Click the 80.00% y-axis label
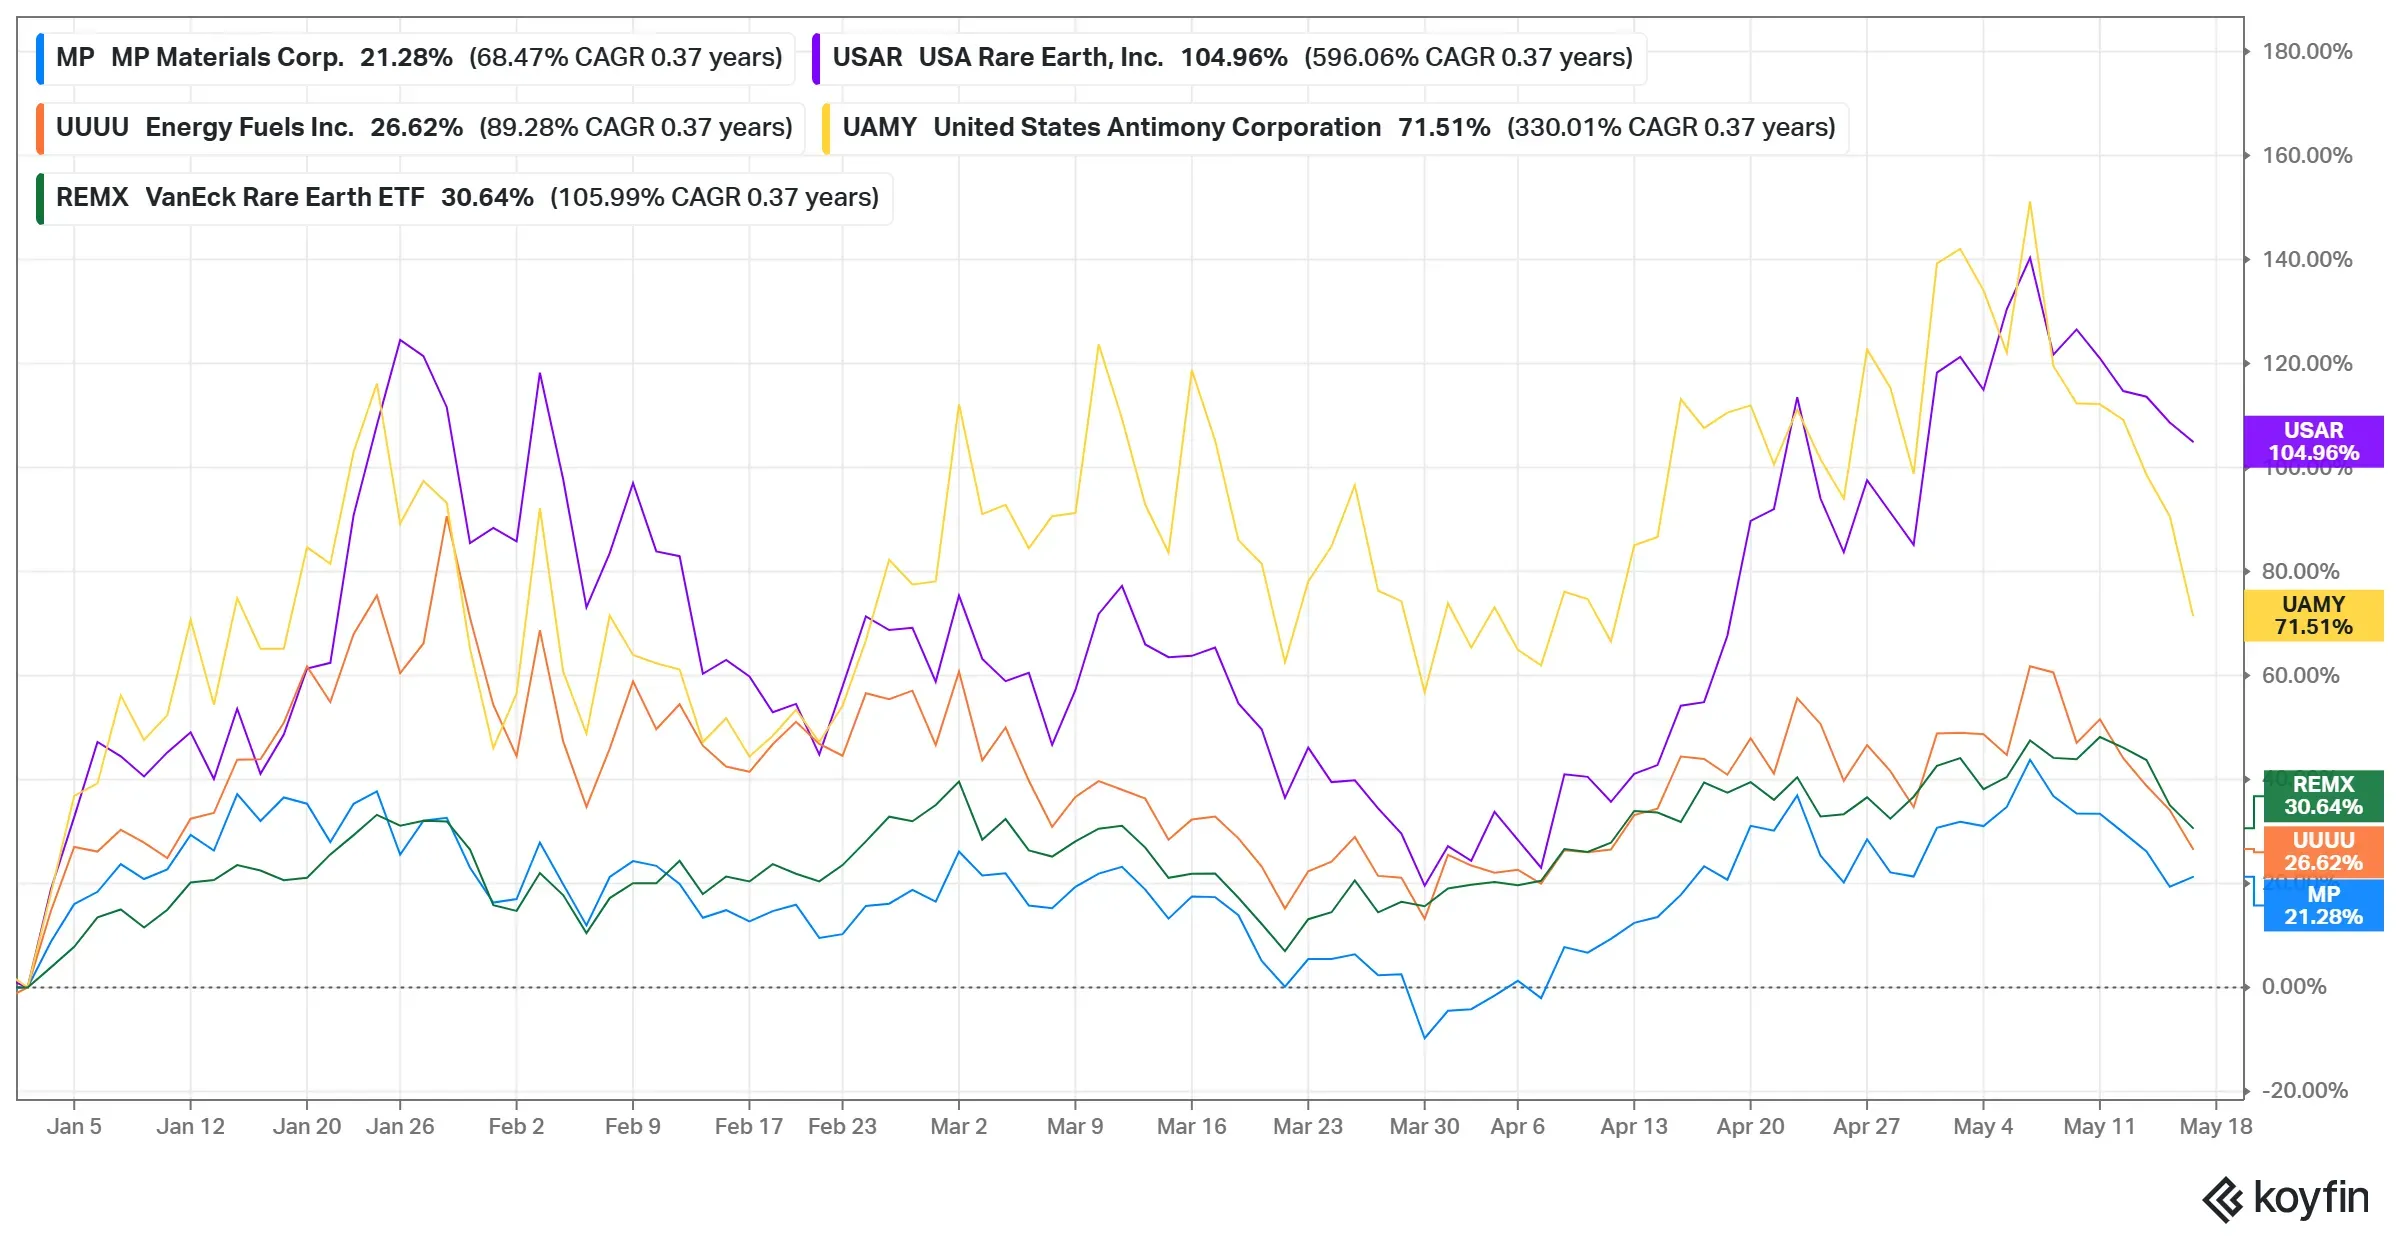The width and height of the screenshot is (2400, 1240). click(2300, 572)
